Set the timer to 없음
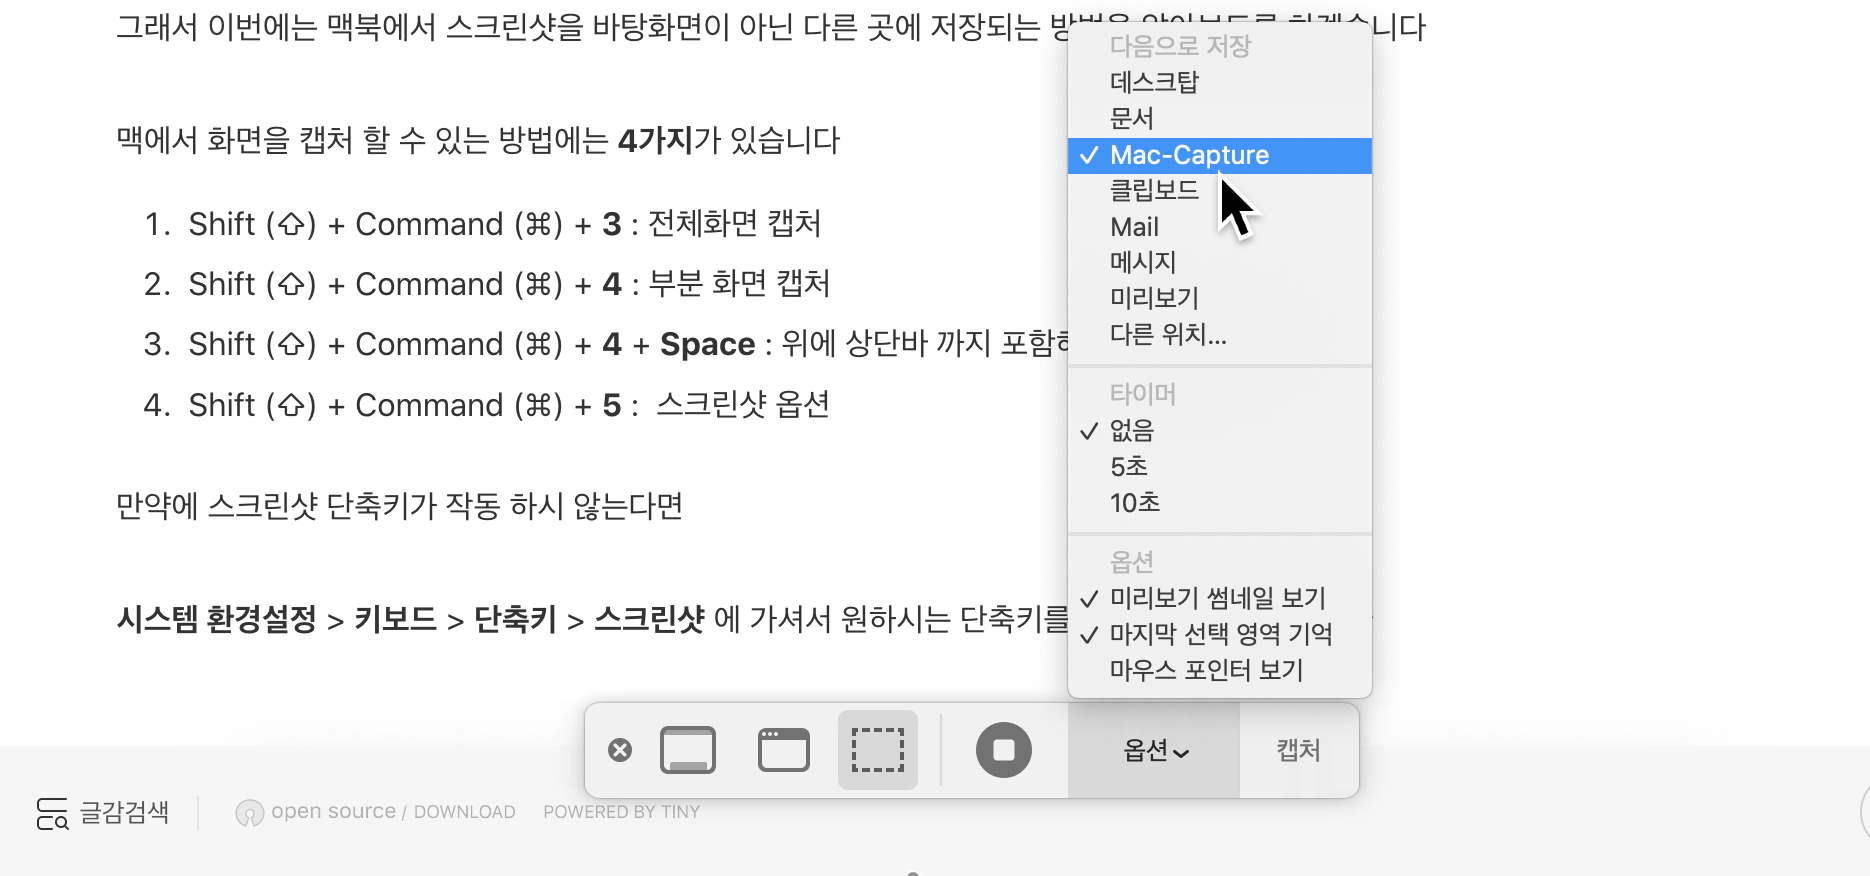Screen dimensions: 1870x876 click(1220, 431)
